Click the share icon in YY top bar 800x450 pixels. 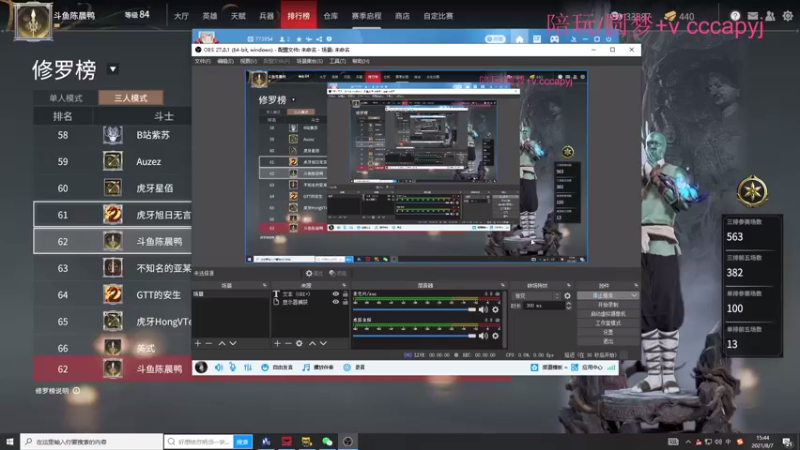[x=319, y=39]
